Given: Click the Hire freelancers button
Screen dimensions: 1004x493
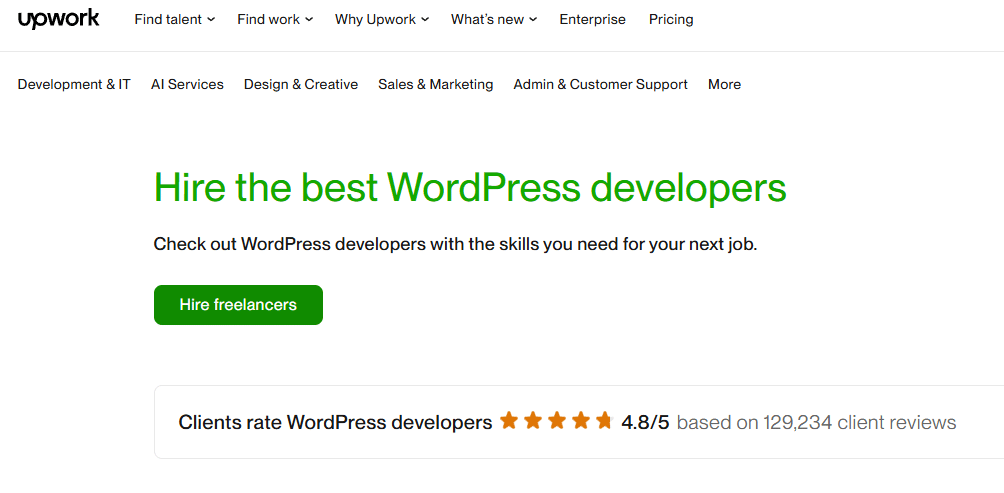Looking at the screenshot, I should [x=238, y=305].
